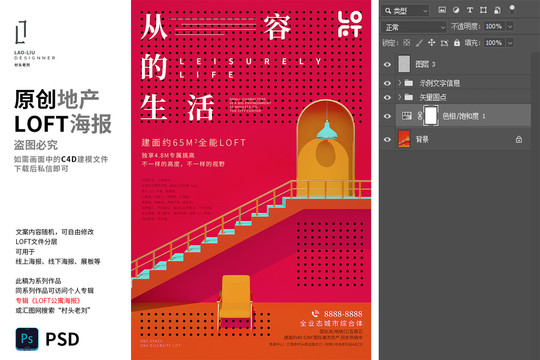Open the 不透明度 opacity slider arrow
The height and width of the screenshot is (360, 540).
(510, 27)
